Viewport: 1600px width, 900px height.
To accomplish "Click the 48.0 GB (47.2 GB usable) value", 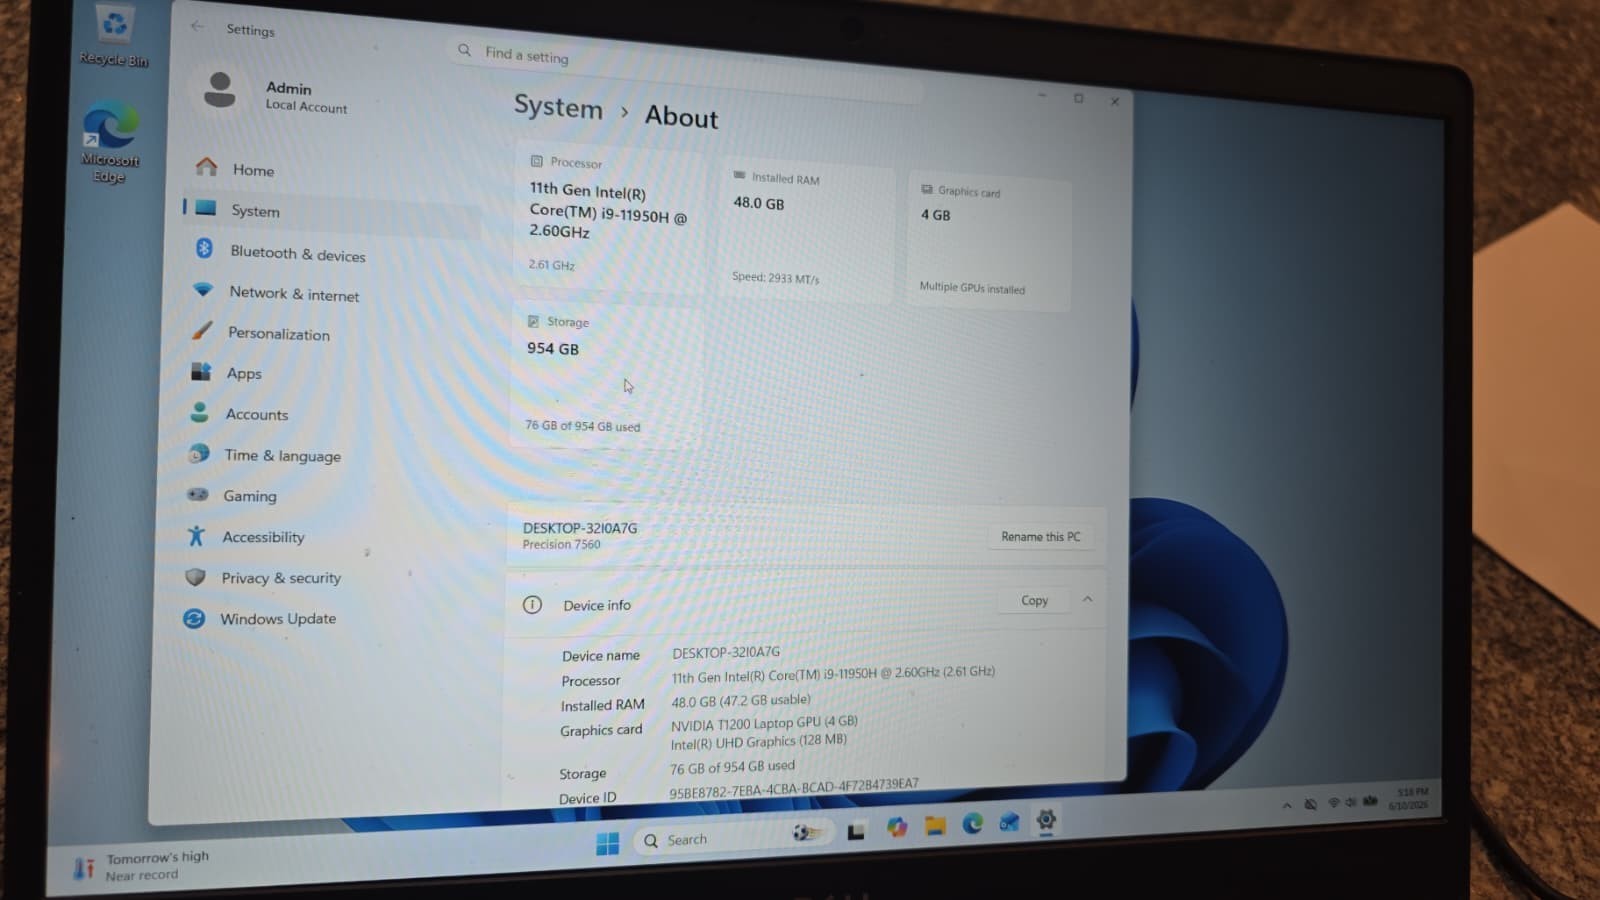I will [x=741, y=701].
